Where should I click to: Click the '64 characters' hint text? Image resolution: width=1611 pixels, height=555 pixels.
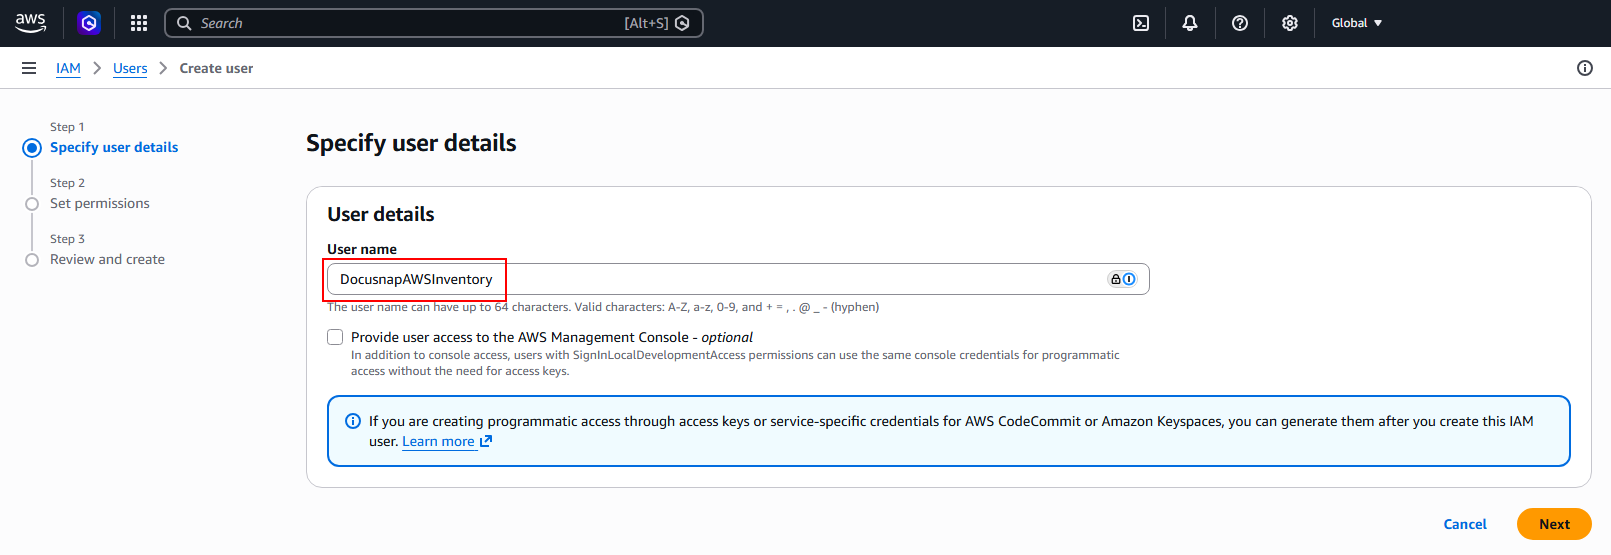click(533, 307)
